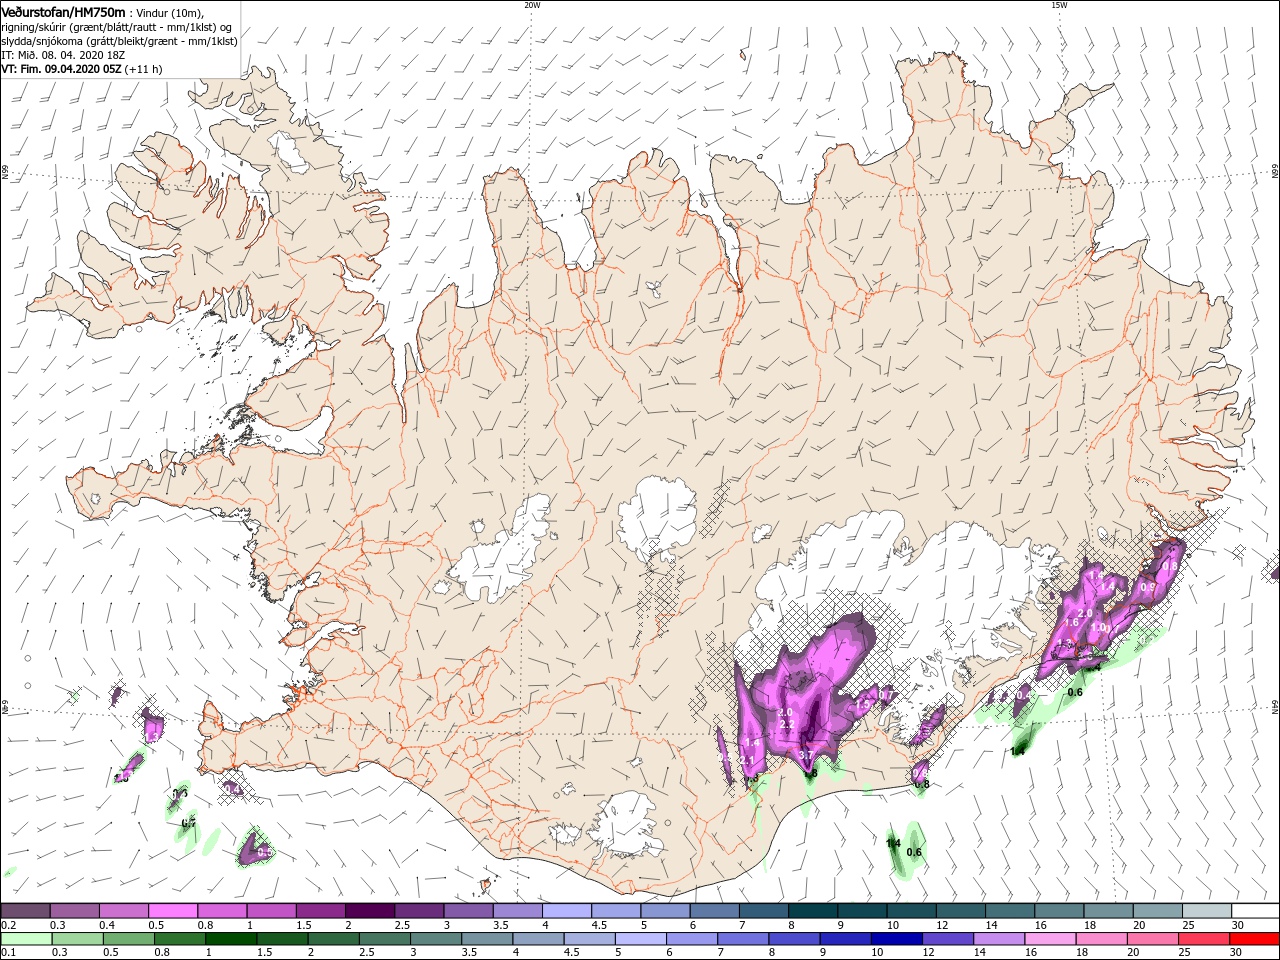Select lower-scale swatch between 6 and 7

[x=693, y=939]
